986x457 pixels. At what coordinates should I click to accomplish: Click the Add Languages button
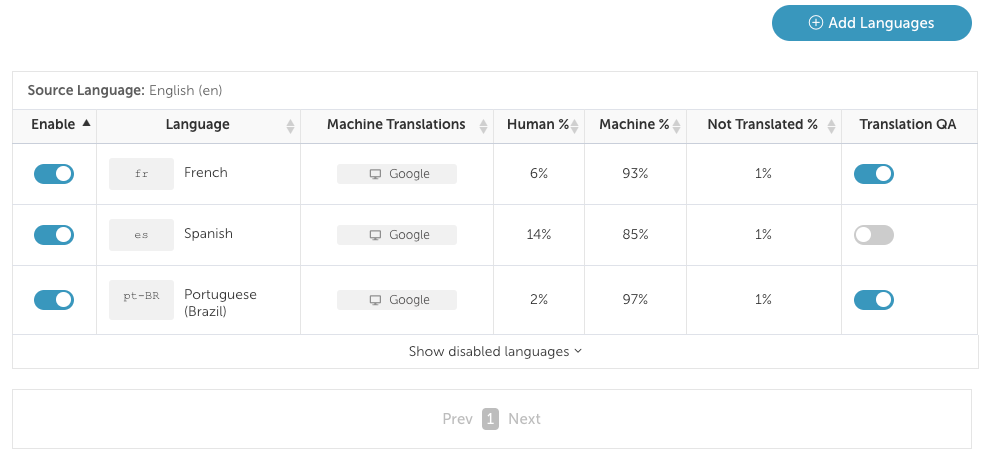871,23
